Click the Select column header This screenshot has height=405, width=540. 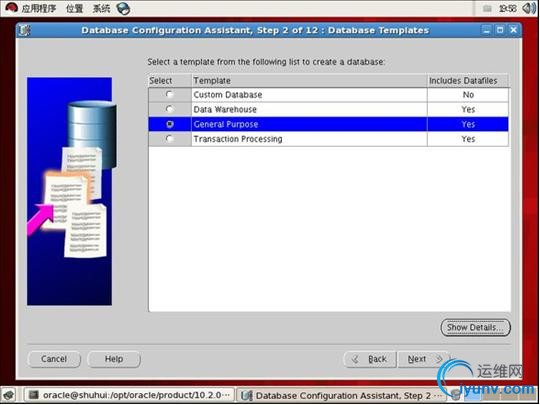pos(170,81)
